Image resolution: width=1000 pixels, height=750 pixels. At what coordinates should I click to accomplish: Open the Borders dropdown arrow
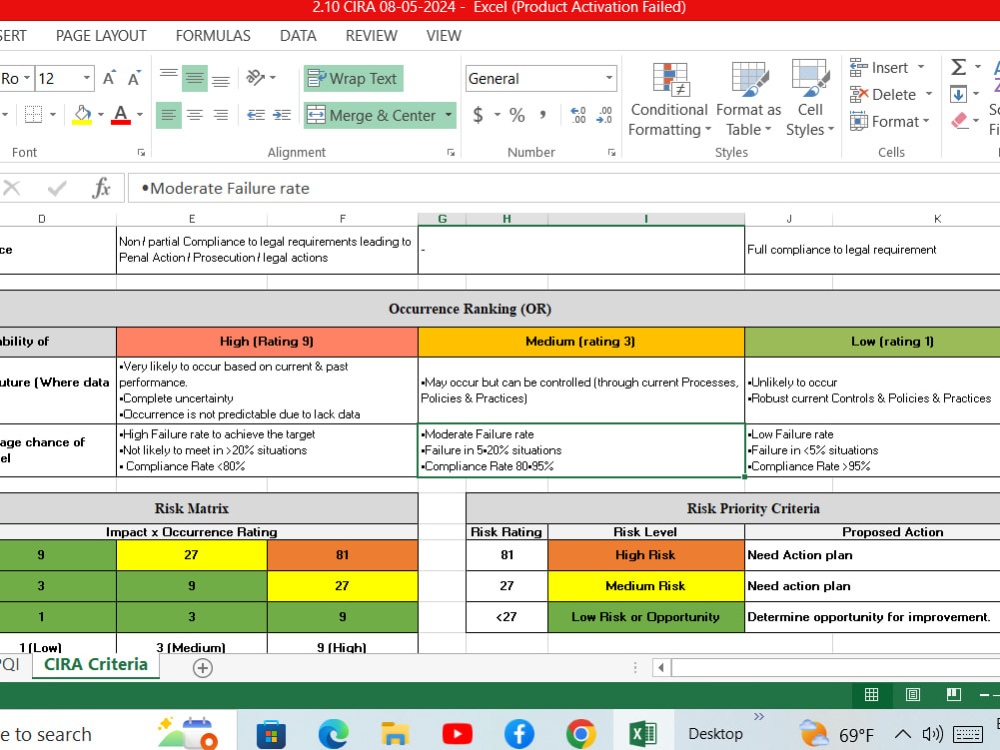53,115
